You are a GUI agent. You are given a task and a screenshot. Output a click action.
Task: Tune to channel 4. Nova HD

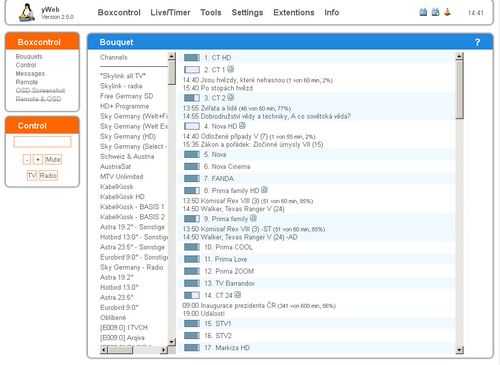tap(220, 126)
